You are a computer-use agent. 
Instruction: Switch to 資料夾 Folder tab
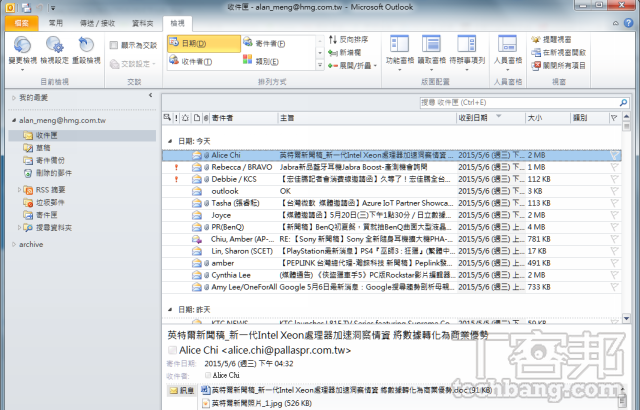tap(142, 23)
